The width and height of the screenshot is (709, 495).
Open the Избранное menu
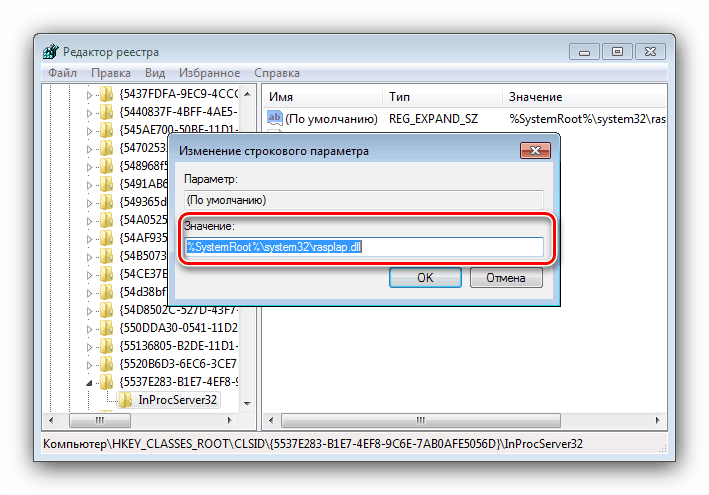209,73
